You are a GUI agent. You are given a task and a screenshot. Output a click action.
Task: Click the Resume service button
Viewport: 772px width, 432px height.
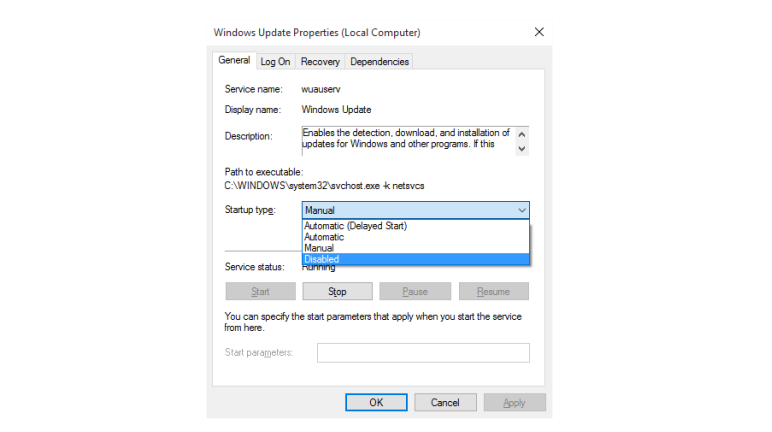[494, 291]
